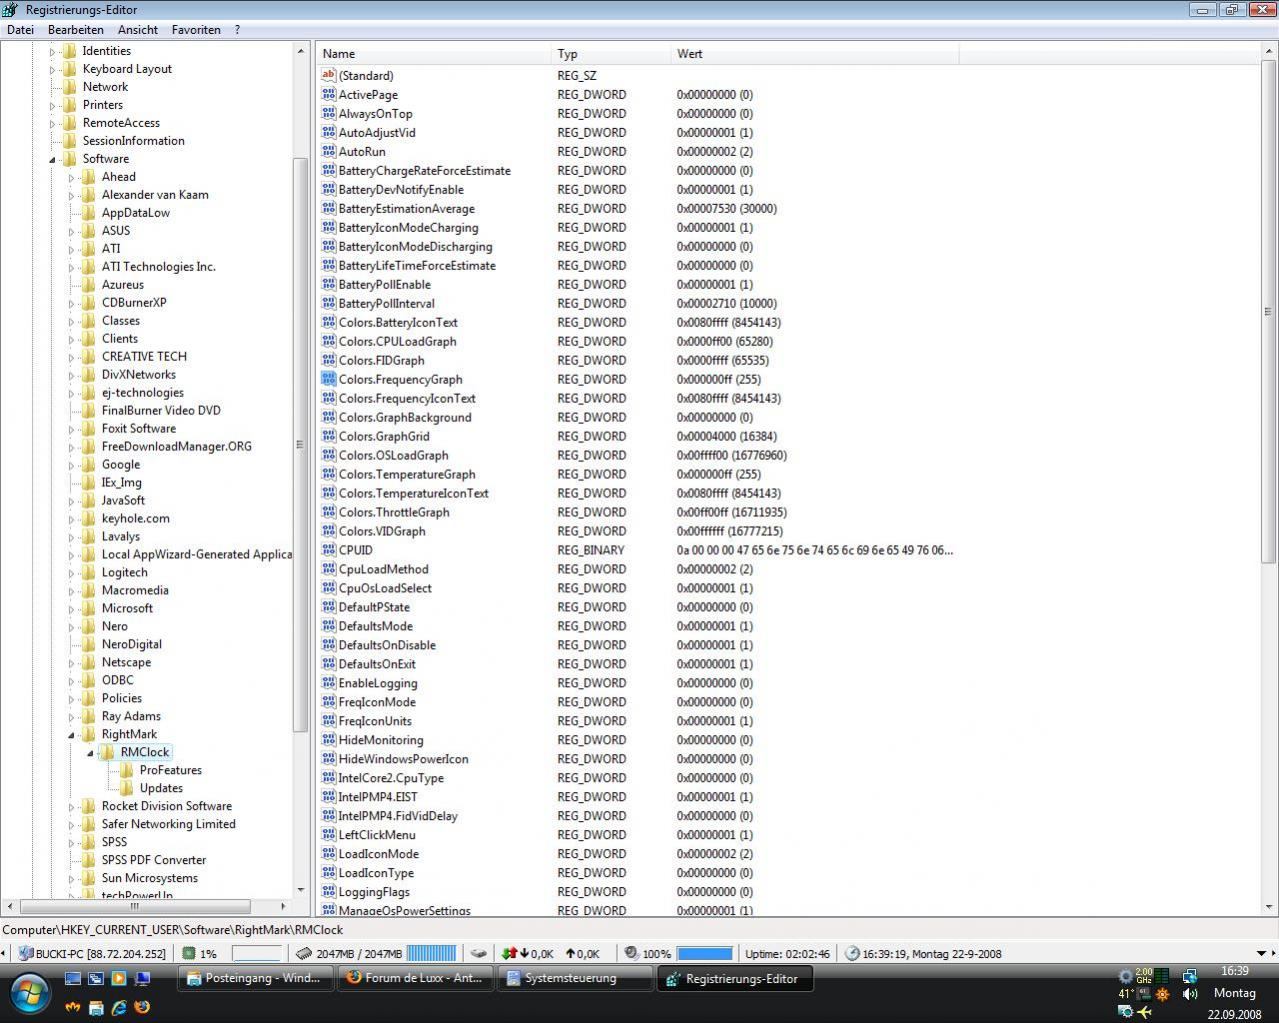Click the BUCKI-PC computer icon in status bar
This screenshot has width=1279, height=1023.
[25, 953]
